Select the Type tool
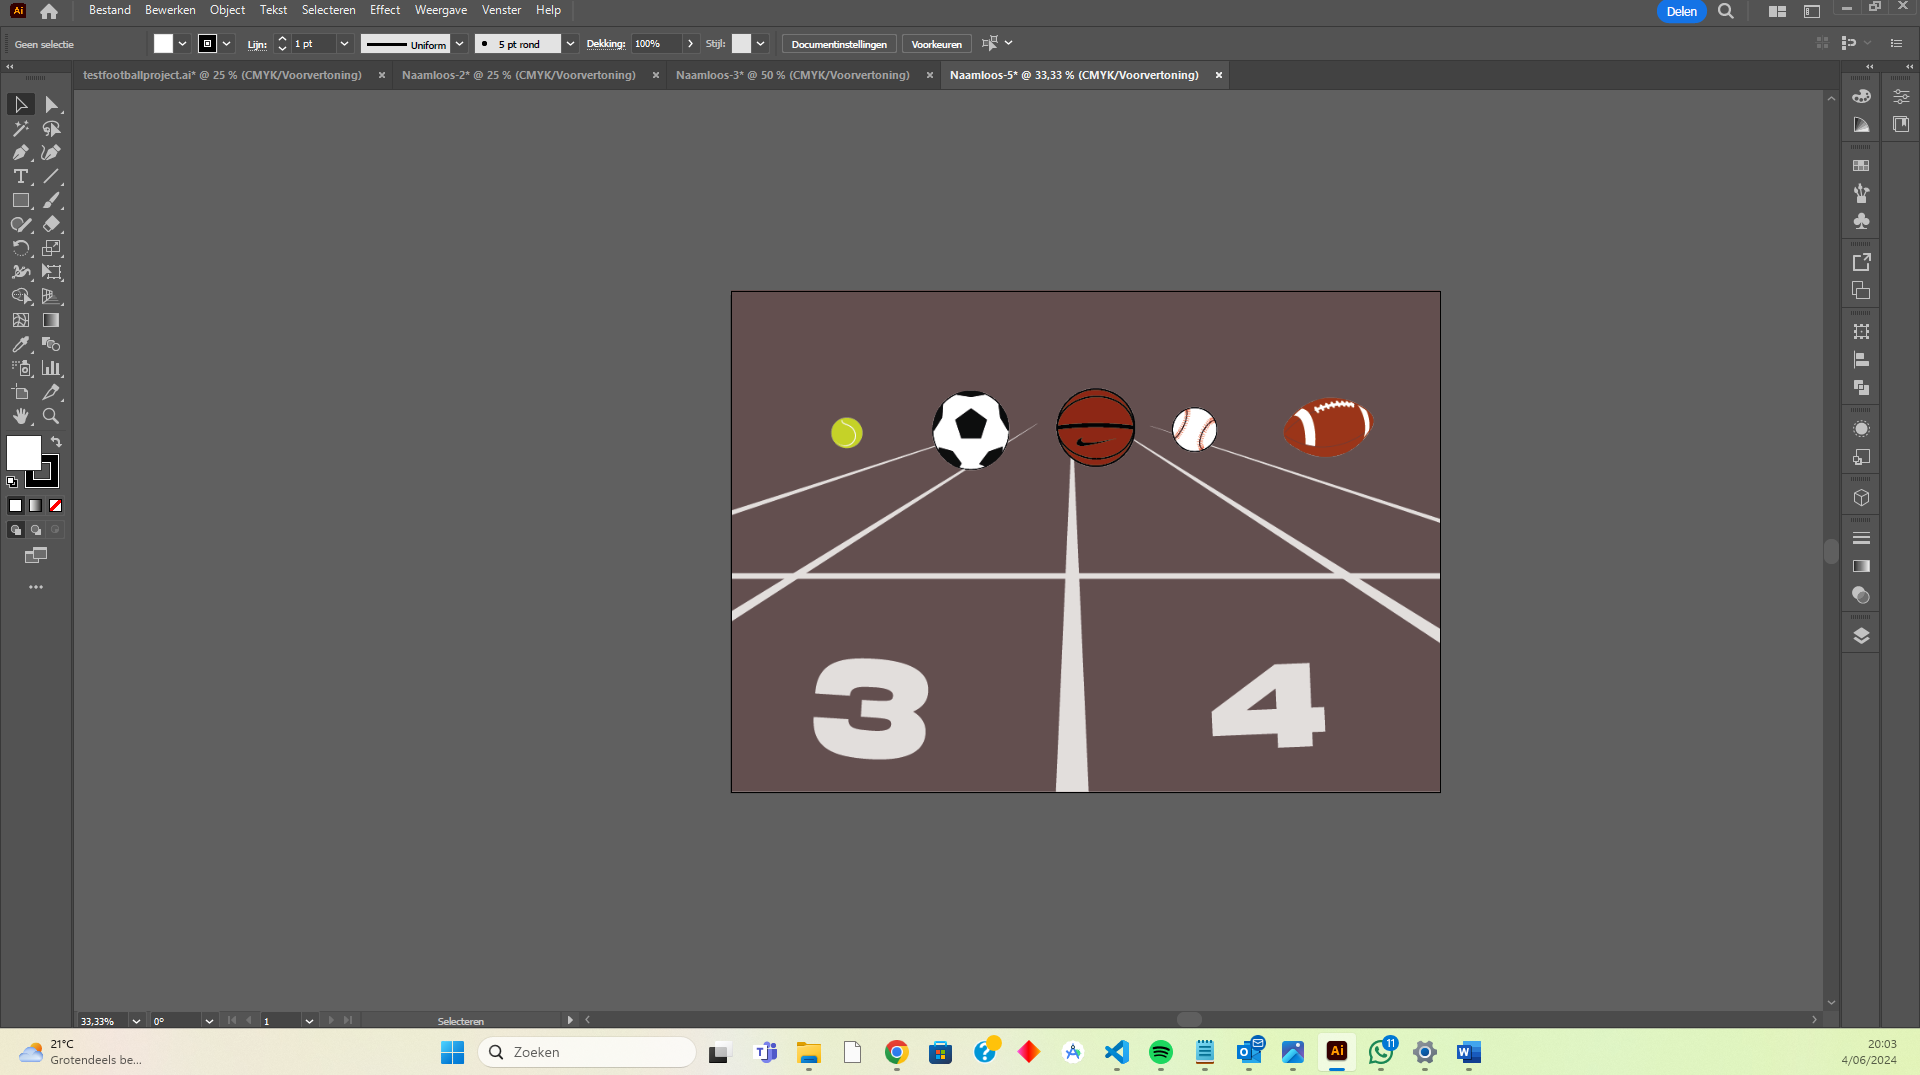Viewport: 1920px width, 1075px height. click(x=20, y=177)
